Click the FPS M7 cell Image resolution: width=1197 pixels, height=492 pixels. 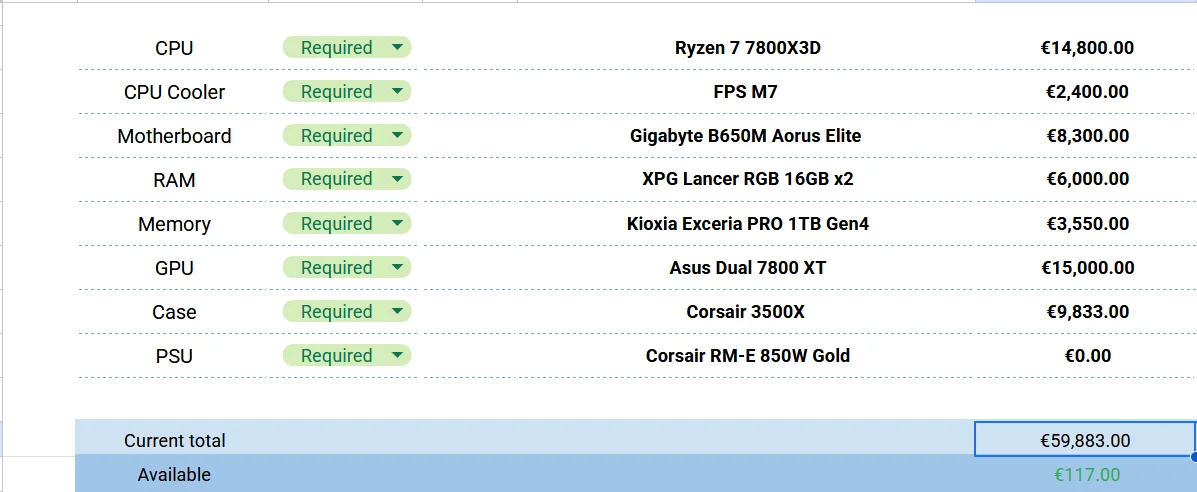point(747,92)
